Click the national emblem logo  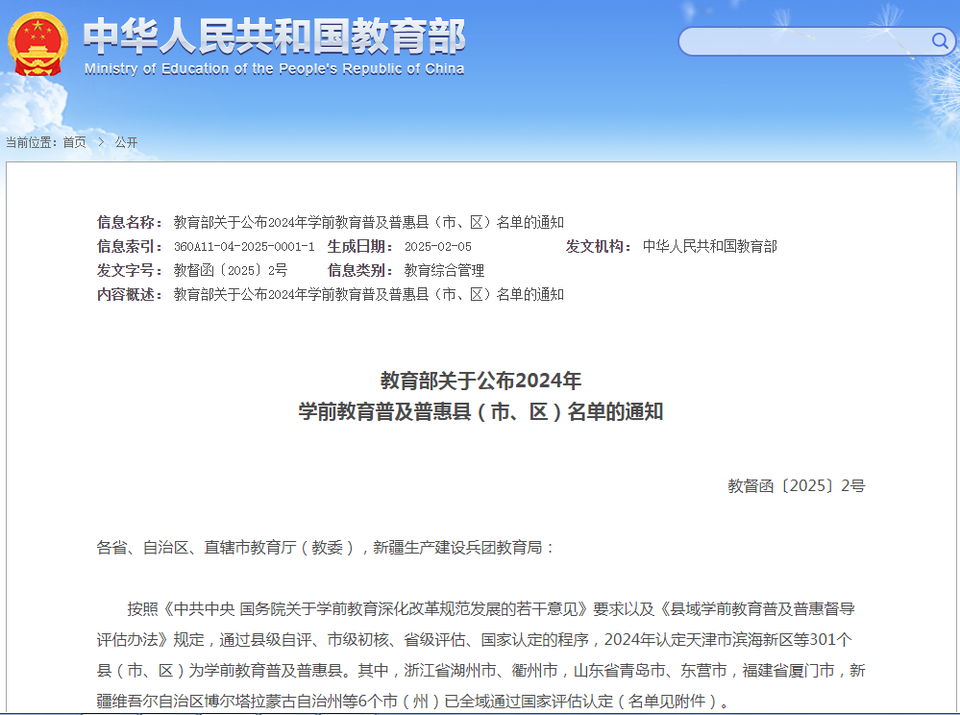[x=37, y=45]
